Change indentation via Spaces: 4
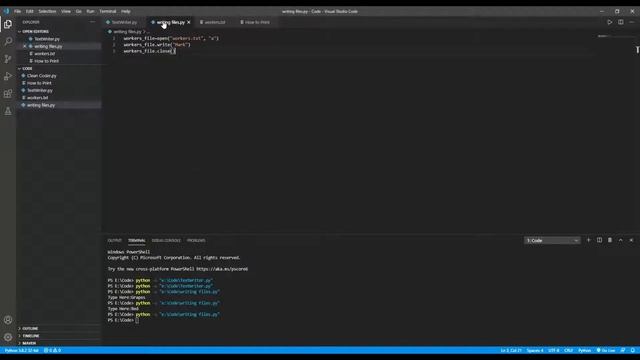640x360 pixels. click(535, 350)
